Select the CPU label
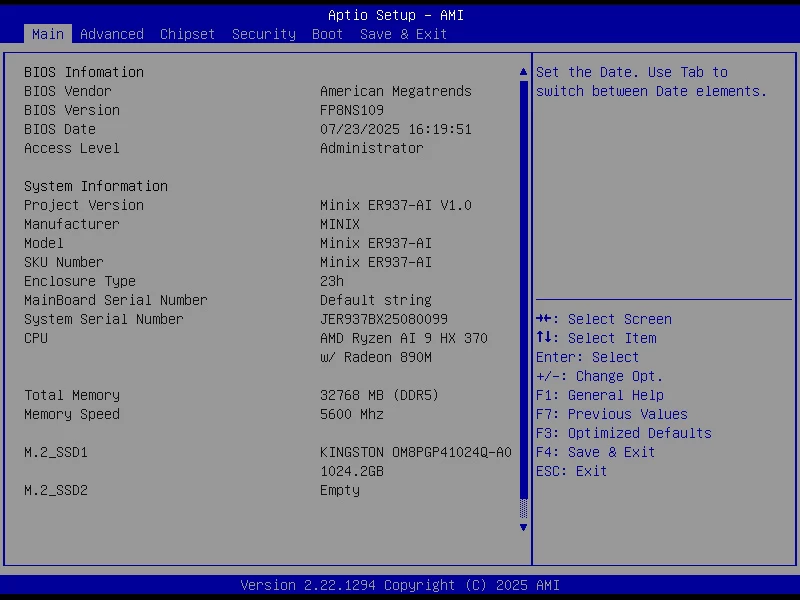This screenshot has height=600, width=800. coord(36,338)
